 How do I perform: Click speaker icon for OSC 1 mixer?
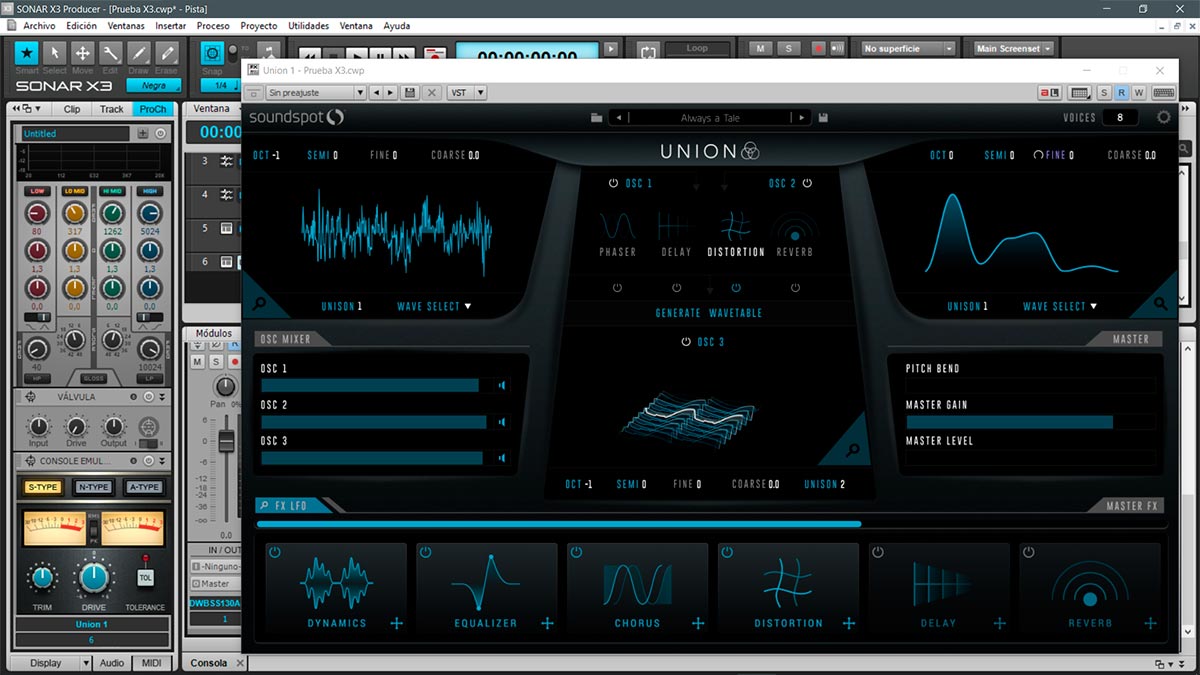click(502, 386)
